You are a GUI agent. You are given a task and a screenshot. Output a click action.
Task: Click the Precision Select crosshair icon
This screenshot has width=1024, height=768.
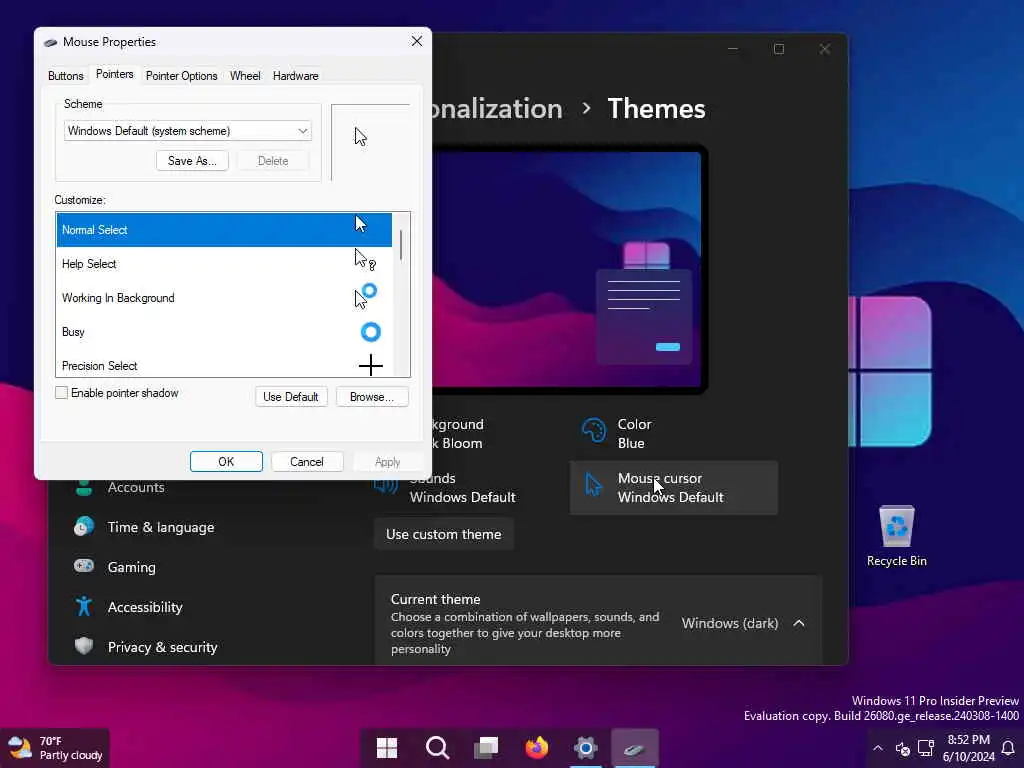[x=370, y=365]
